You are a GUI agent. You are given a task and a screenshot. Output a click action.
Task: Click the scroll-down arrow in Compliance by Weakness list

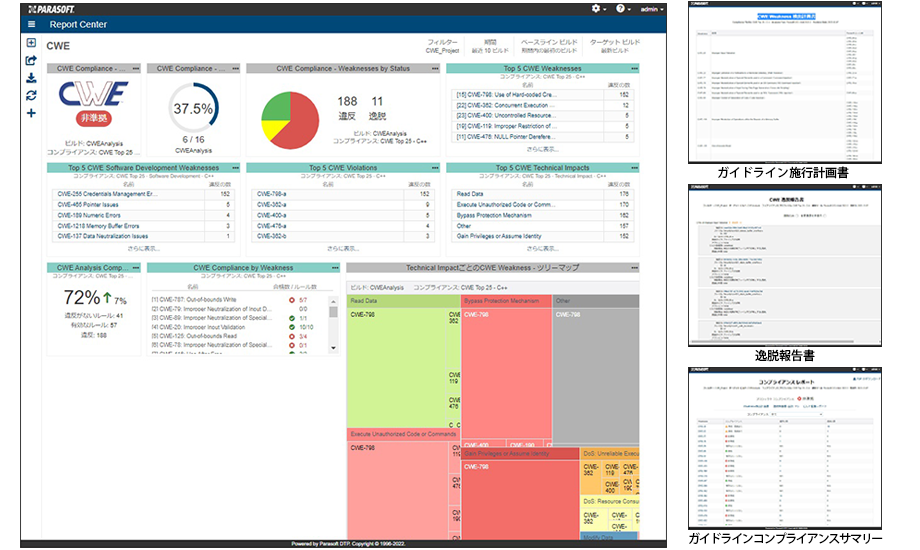pyautogui.click(x=333, y=347)
